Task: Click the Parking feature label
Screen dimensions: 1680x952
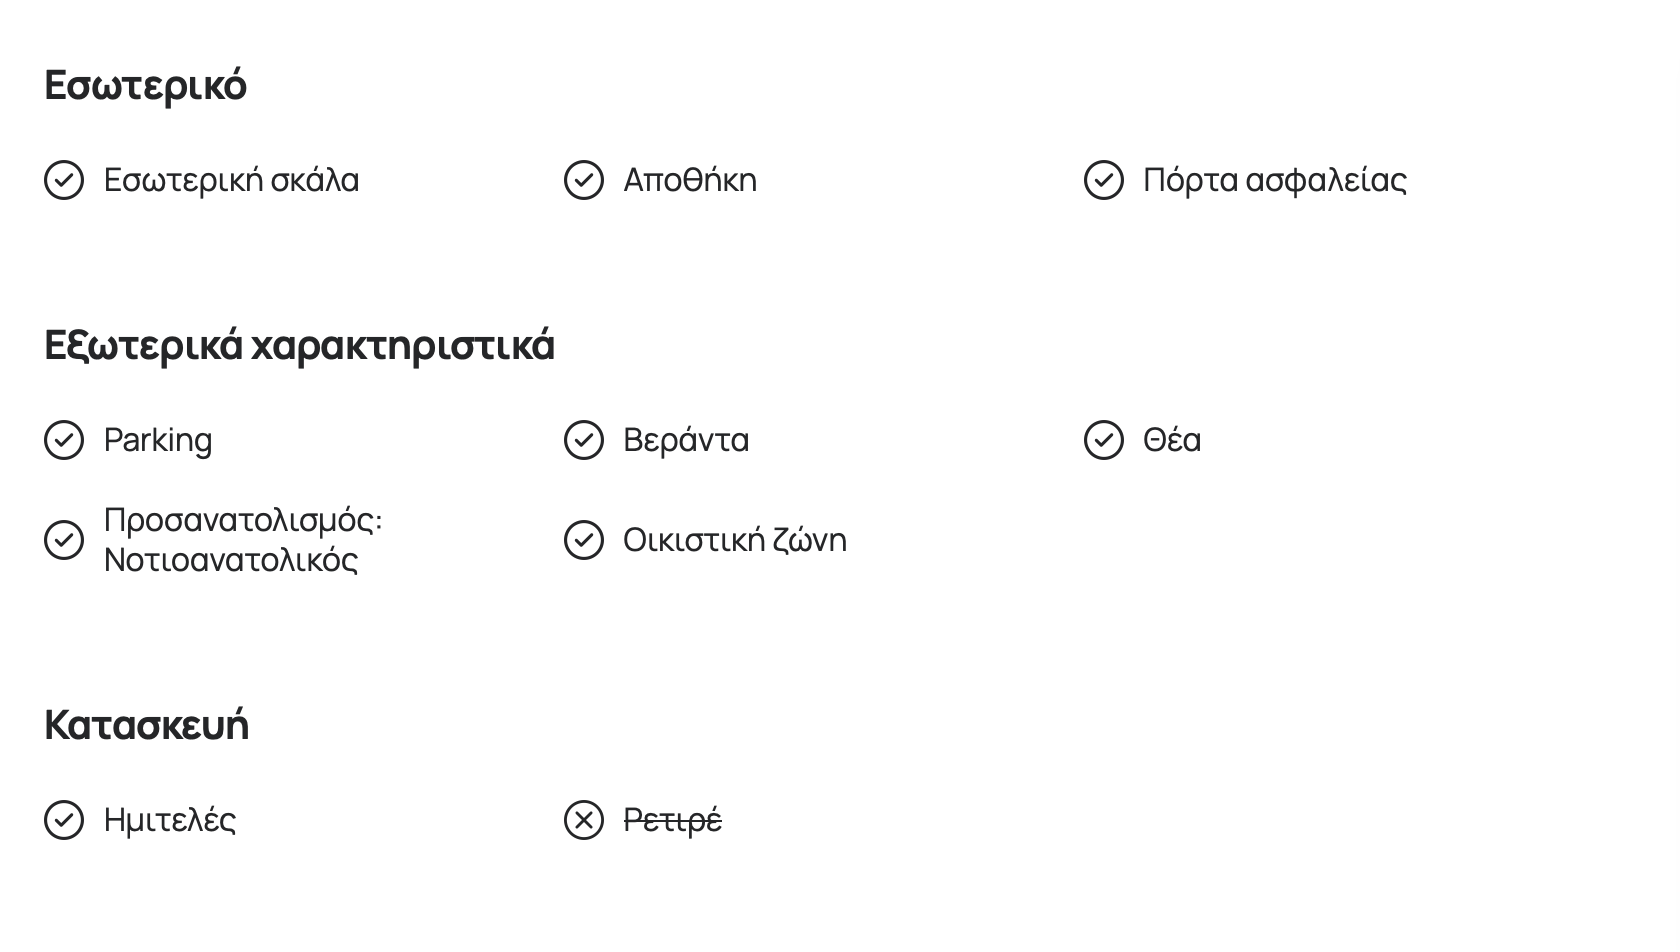Action: tap(158, 441)
